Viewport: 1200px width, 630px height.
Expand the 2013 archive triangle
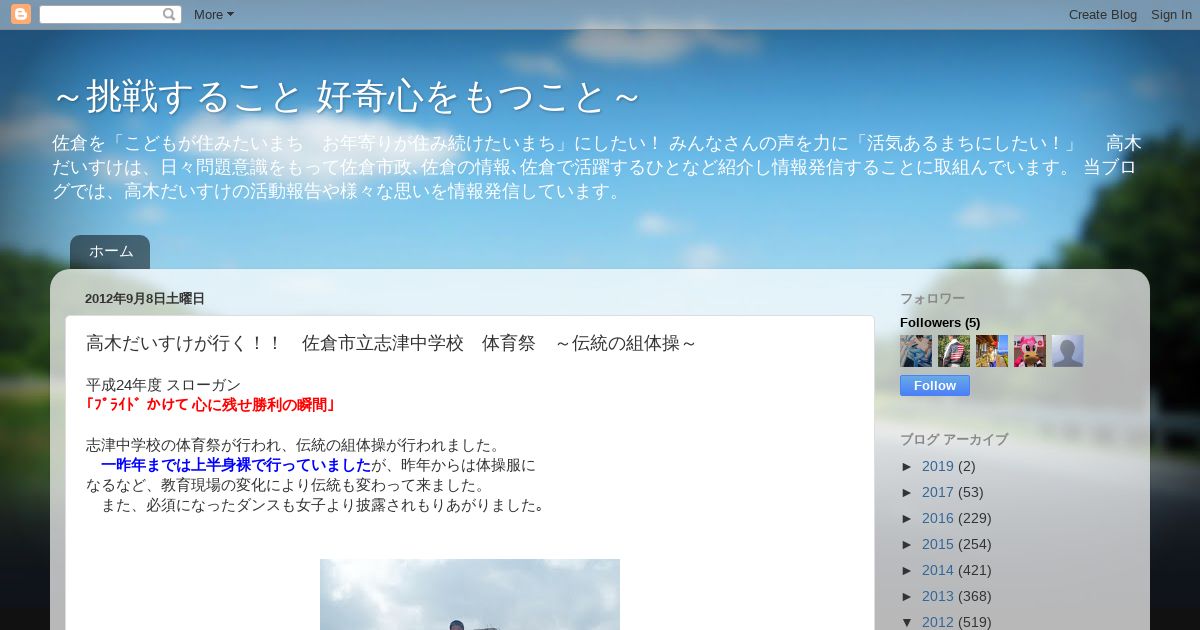(x=908, y=596)
